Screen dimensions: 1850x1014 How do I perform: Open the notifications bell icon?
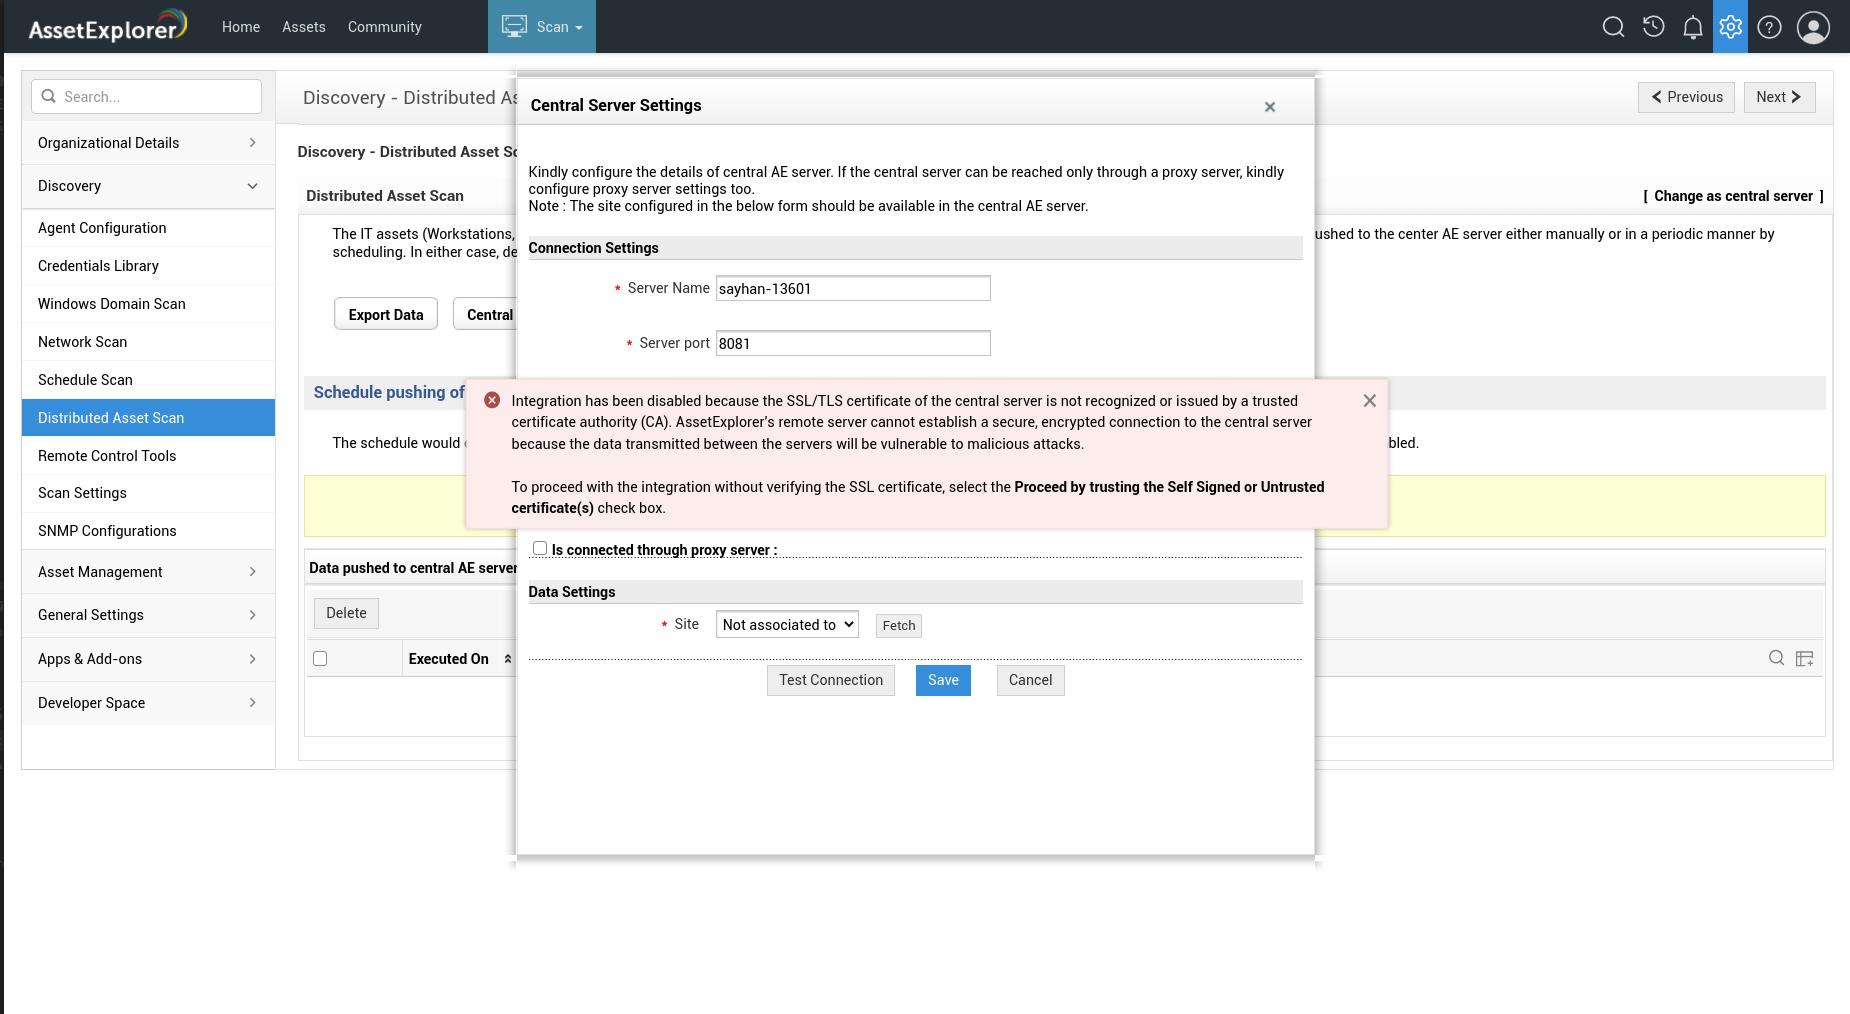pyautogui.click(x=1692, y=27)
